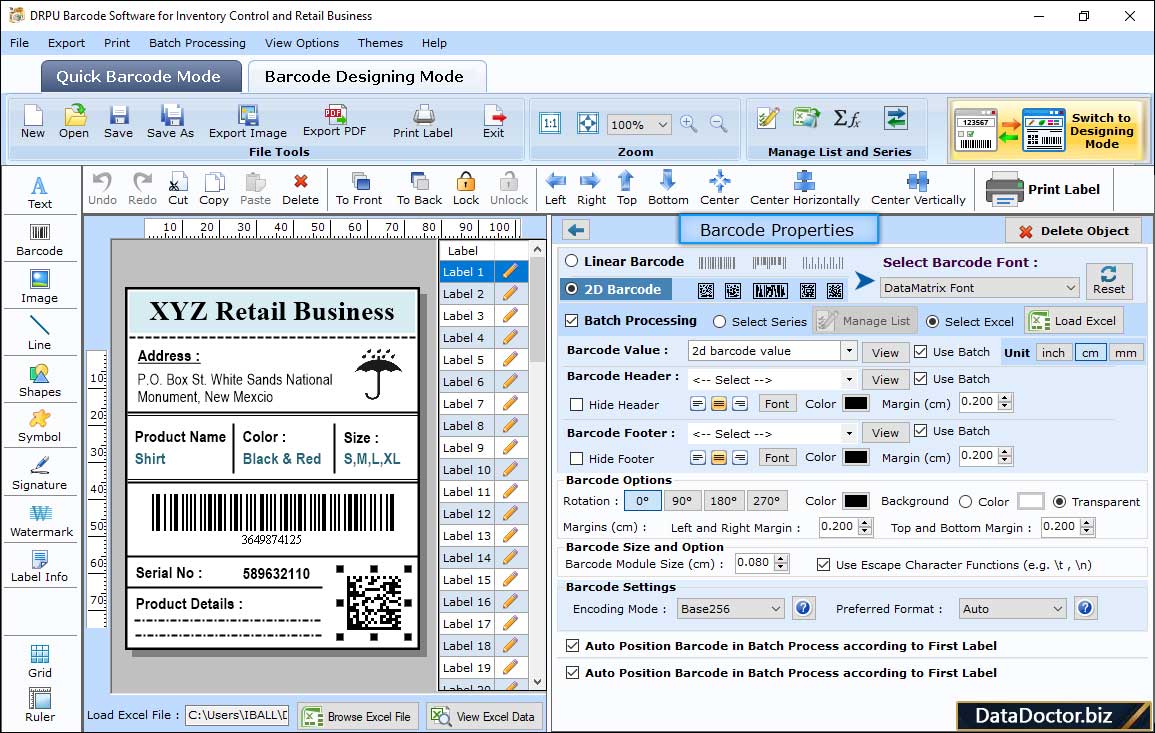This screenshot has height=733, width=1155.
Task: Open the Batch Processing menu
Action: pyautogui.click(x=197, y=43)
